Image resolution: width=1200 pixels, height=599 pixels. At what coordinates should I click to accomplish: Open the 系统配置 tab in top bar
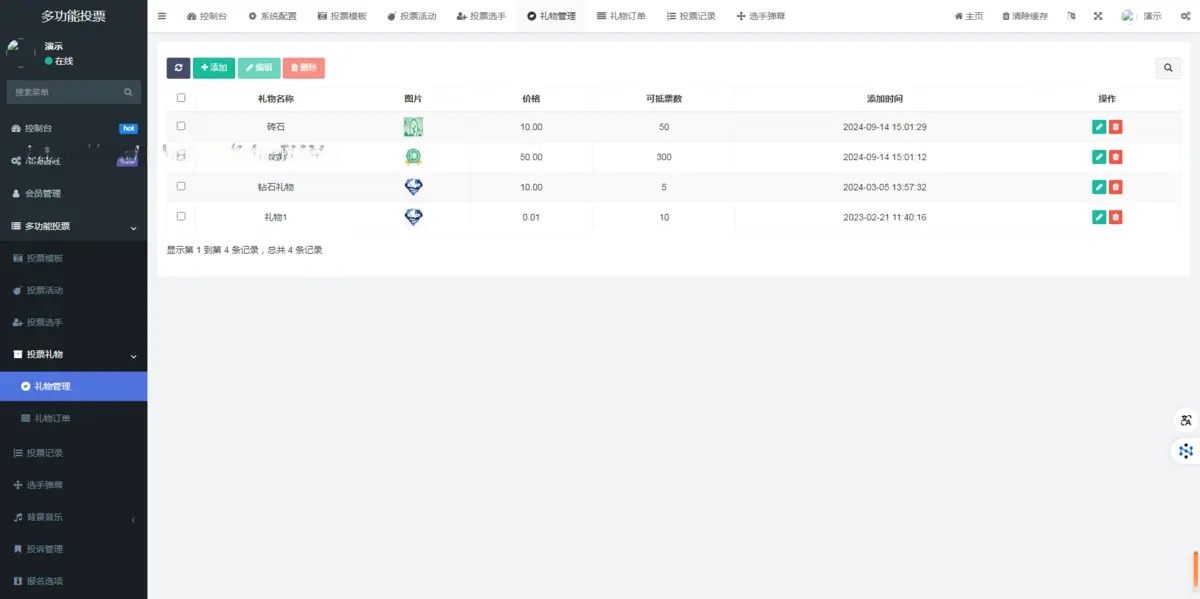[x=272, y=16]
